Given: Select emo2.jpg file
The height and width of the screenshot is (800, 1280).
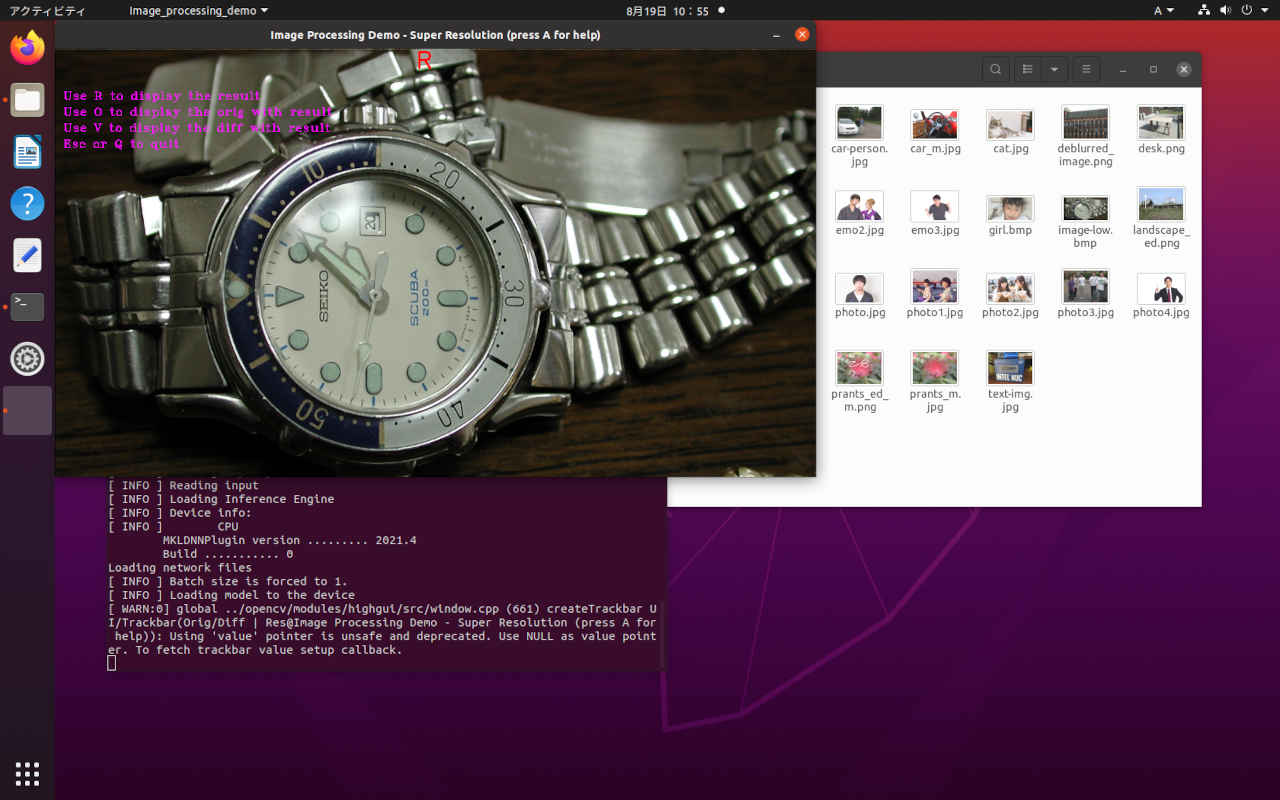Looking at the screenshot, I should [859, 213].
